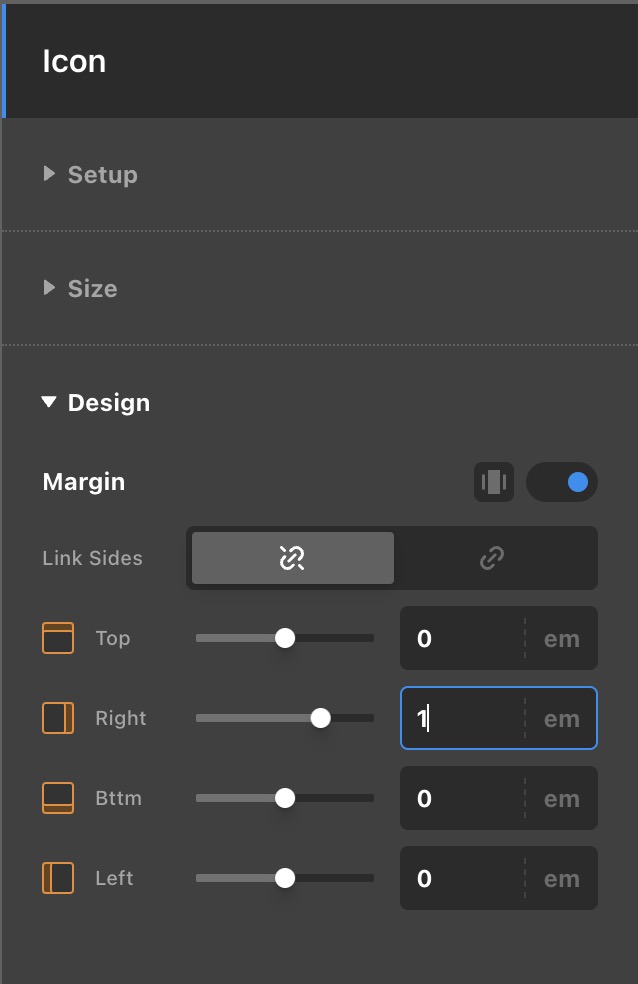Click the right margin icon
Image resolution: width=638 pixels, height=984 pixels.
58,718
